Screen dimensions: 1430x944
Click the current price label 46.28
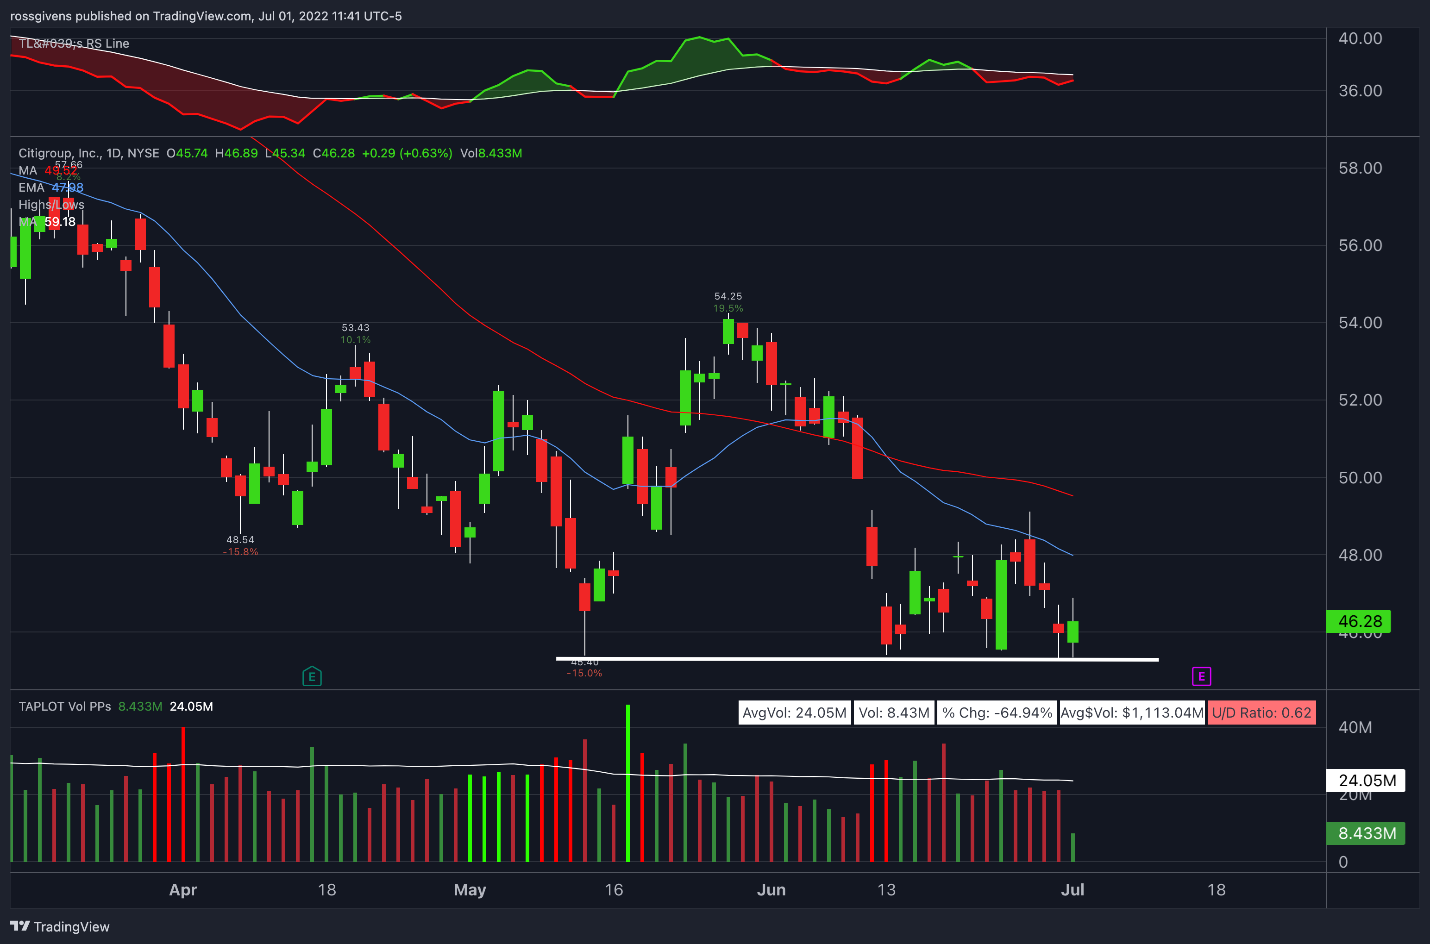pyautogui.click(x=1358, y=621)
